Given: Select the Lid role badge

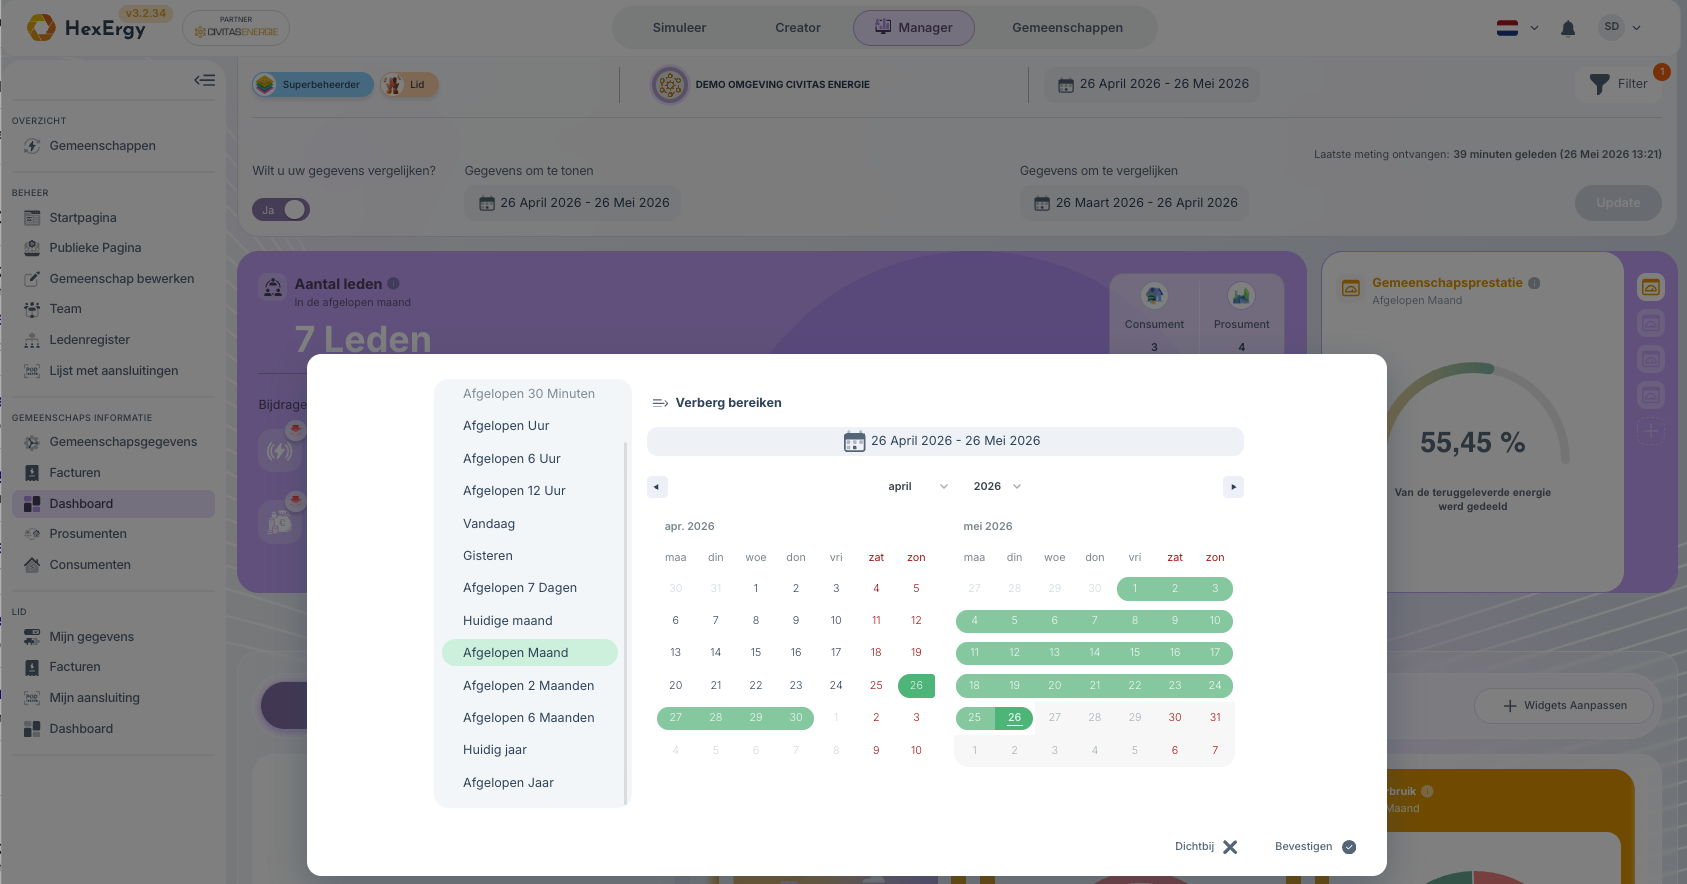Looking at the screenshot, I should (409, 85).
